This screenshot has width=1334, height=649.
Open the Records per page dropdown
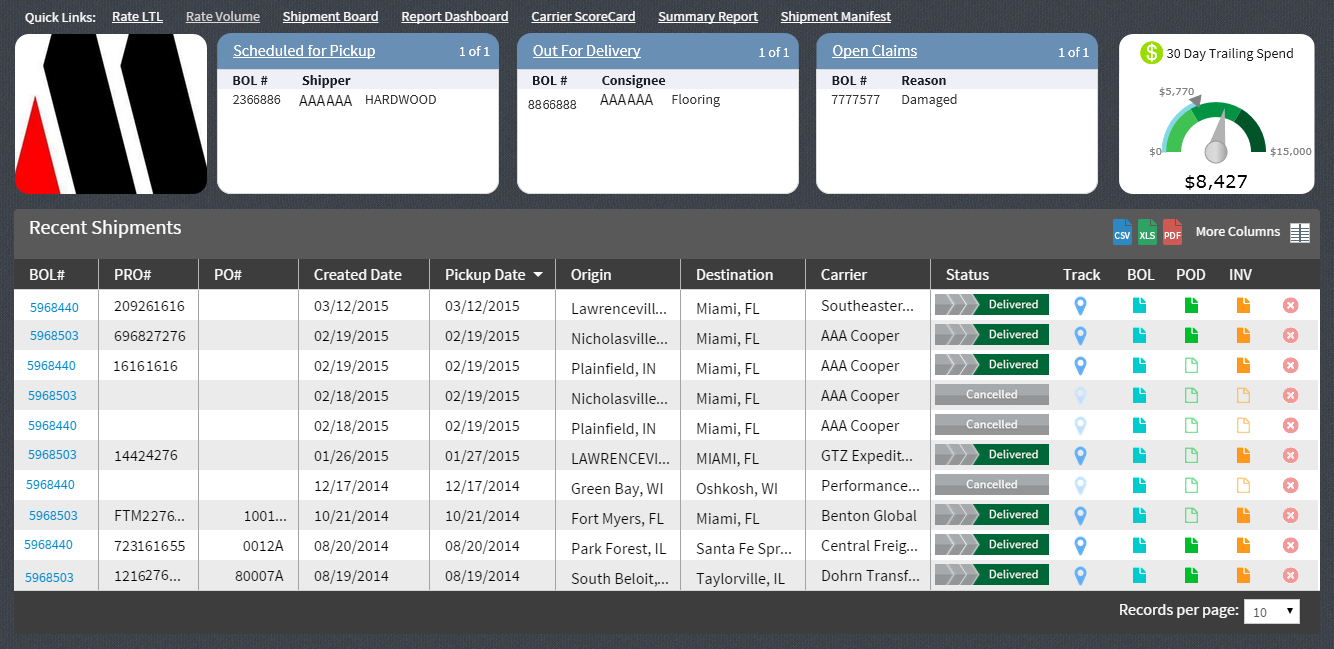(x=1271, y=611)
